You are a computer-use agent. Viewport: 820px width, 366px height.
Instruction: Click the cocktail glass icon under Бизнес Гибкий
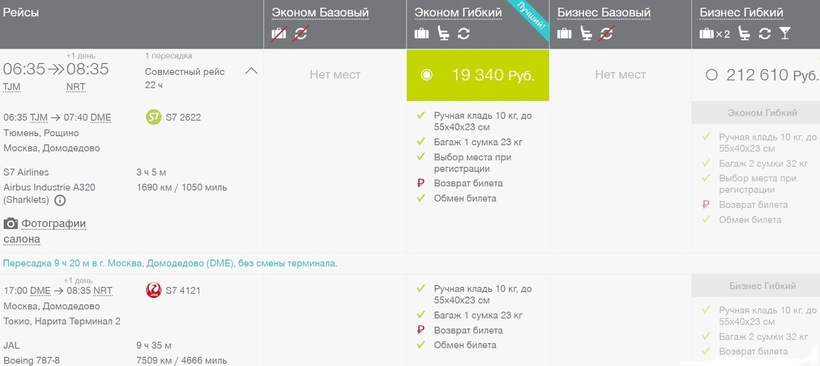click(x=785, y=34)
